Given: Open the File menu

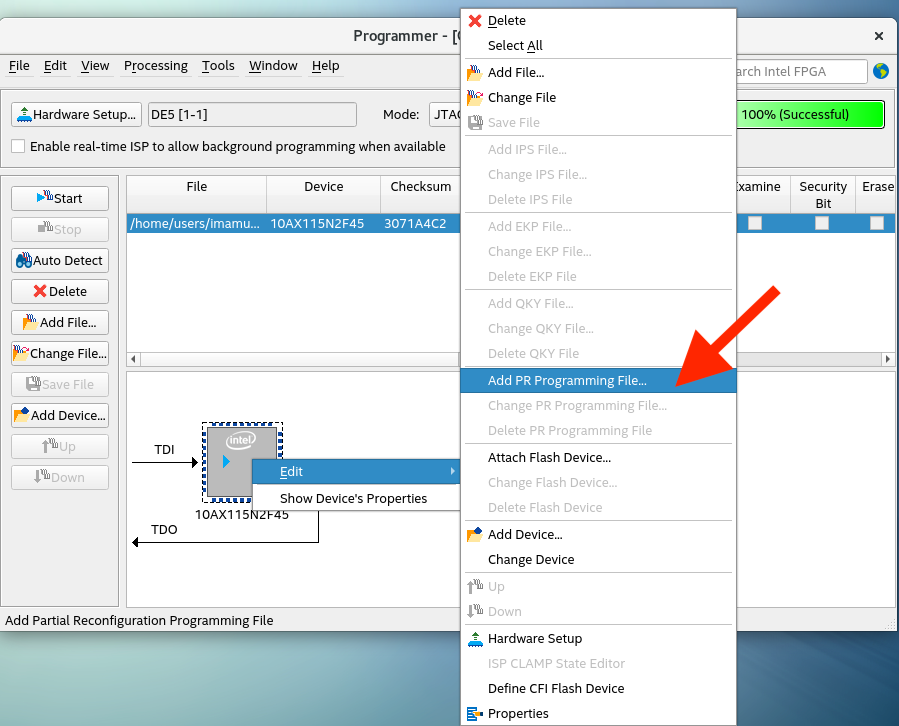Looking at the screenshot, I should (19, 66).
